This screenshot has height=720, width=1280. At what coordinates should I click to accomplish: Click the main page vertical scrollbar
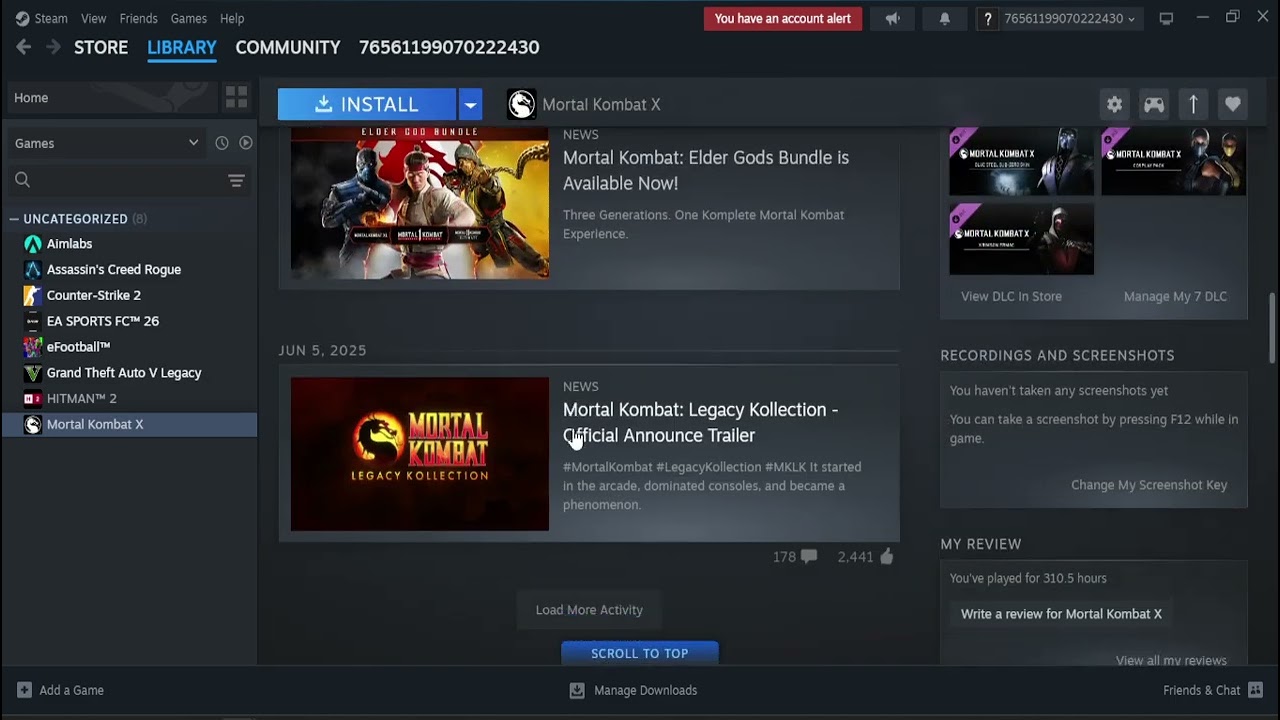pyautogui.click(x=1273, y=329)
